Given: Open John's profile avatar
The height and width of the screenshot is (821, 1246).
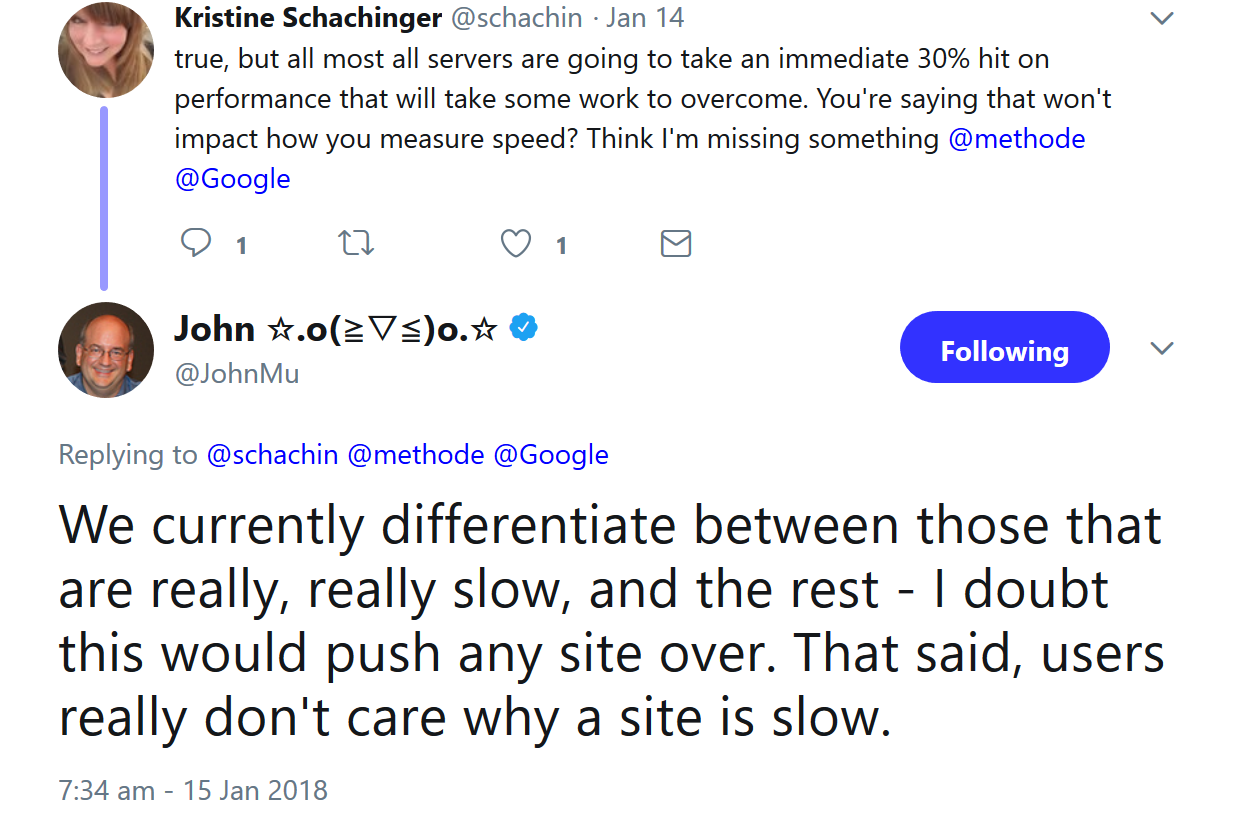Looking at the screenshot, I should (x=105, y=350).
